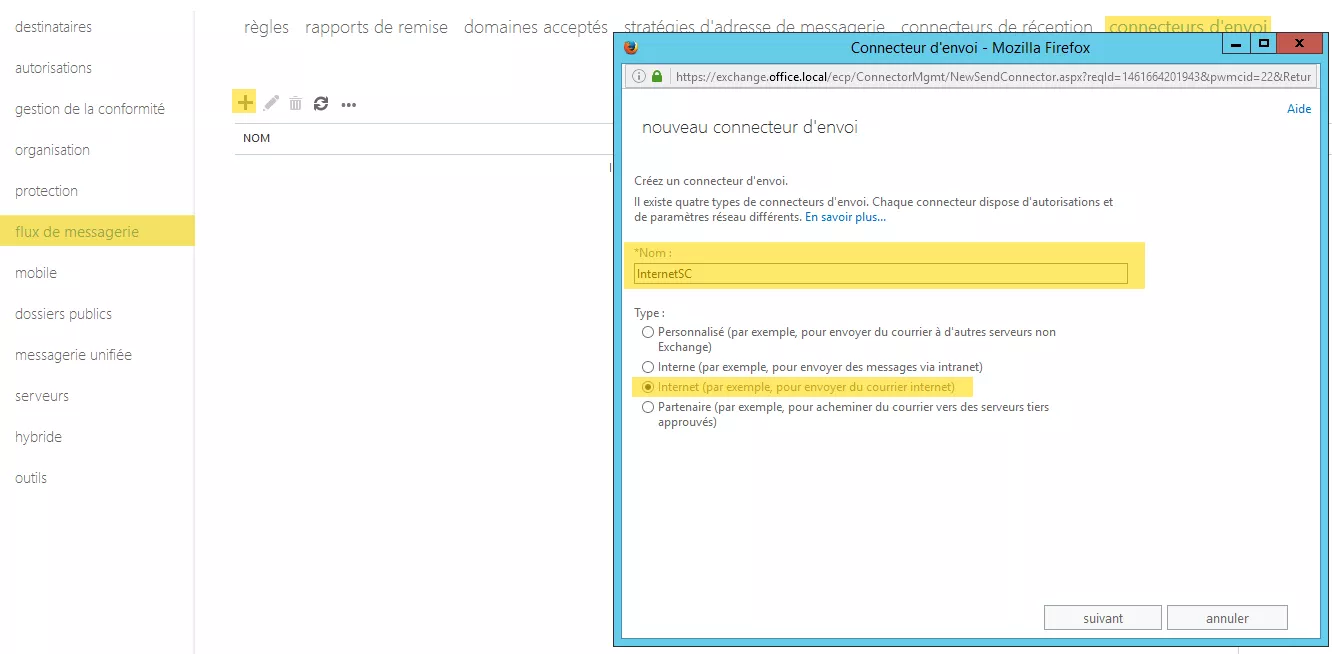This screenshot has width=1332, height=654.
Task: Open protection in the left sidebar
Action: pos(46,191)
